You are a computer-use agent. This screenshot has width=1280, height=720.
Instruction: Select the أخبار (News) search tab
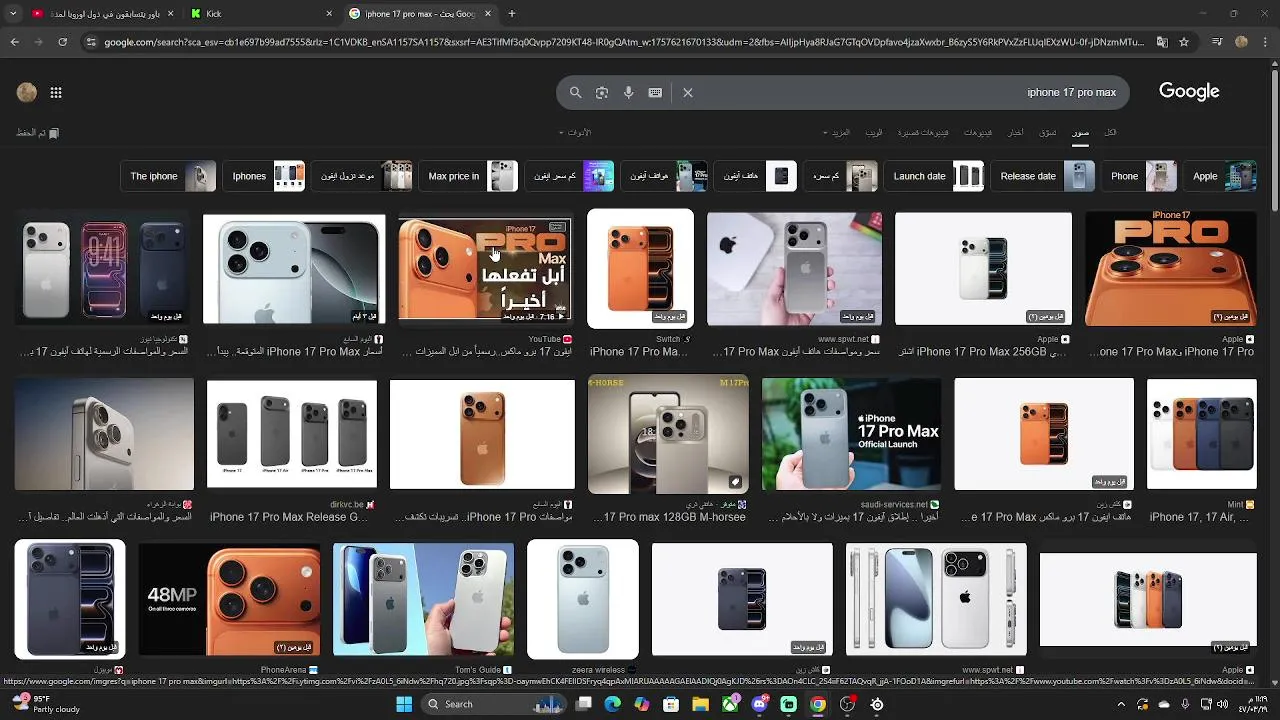coord(1015,132)
